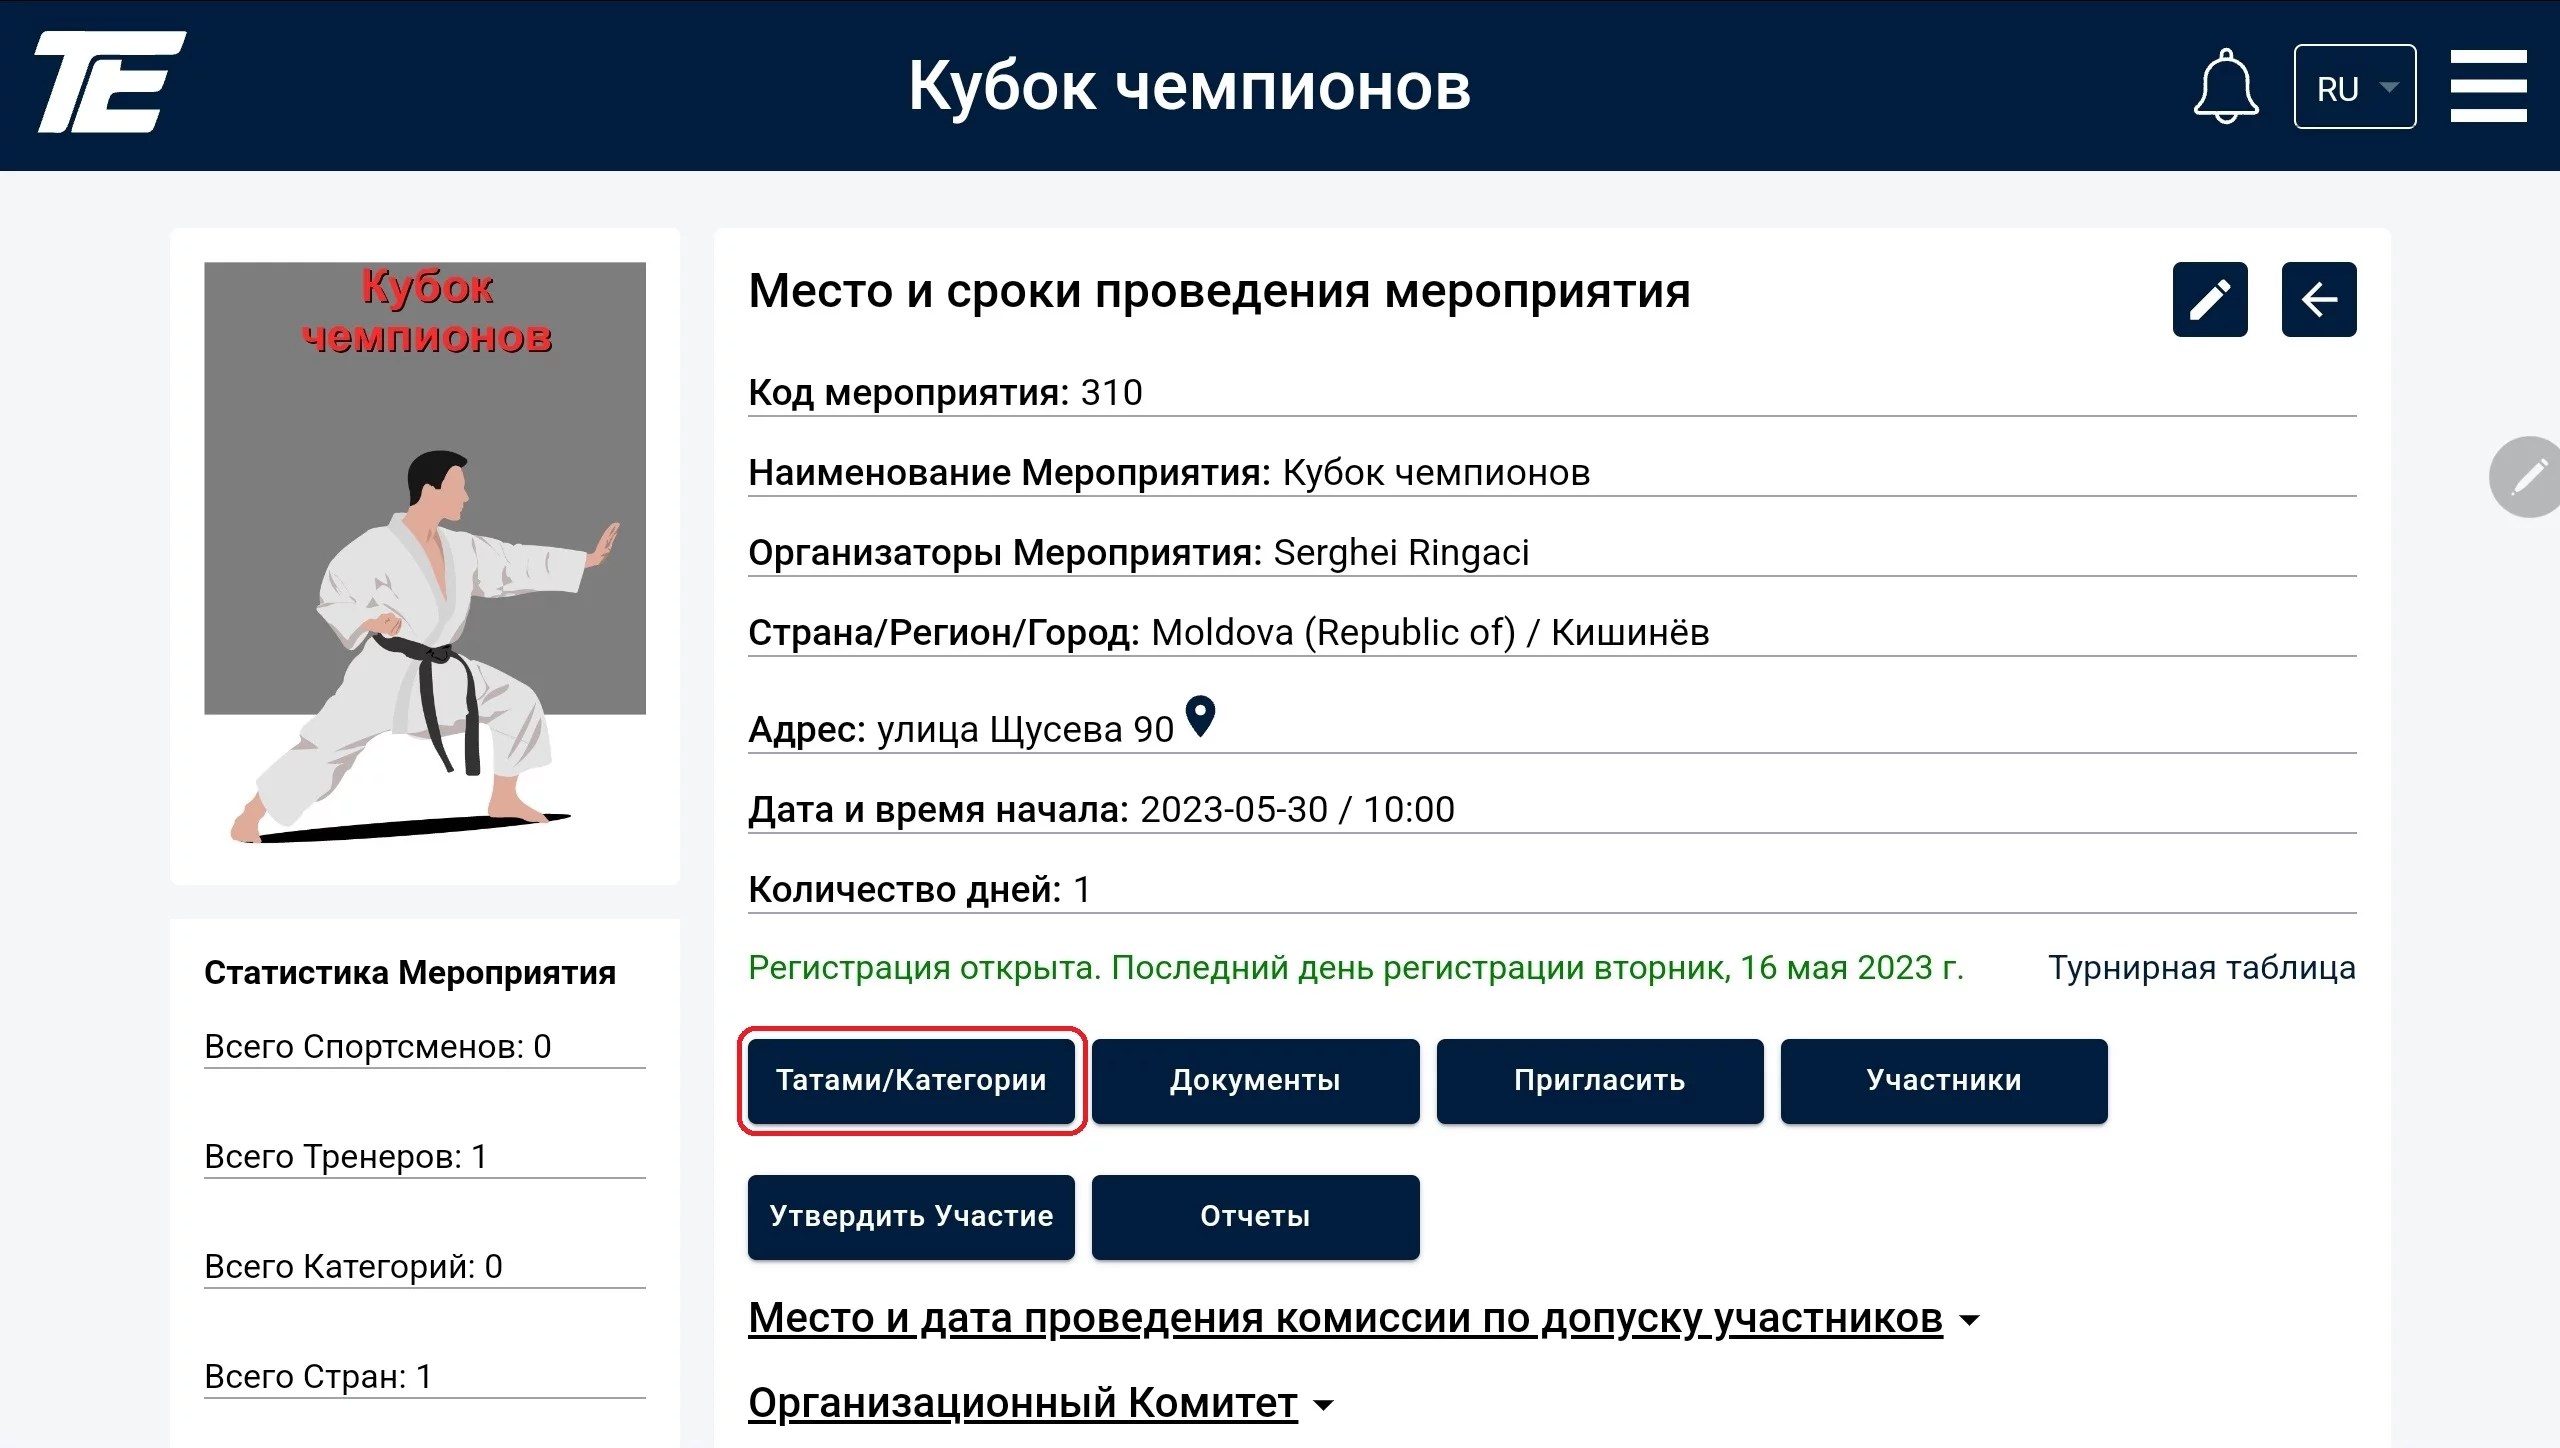Click the TE logo in the header
This screenshot has height=1448, width=2560.
(x=111, y=83)
